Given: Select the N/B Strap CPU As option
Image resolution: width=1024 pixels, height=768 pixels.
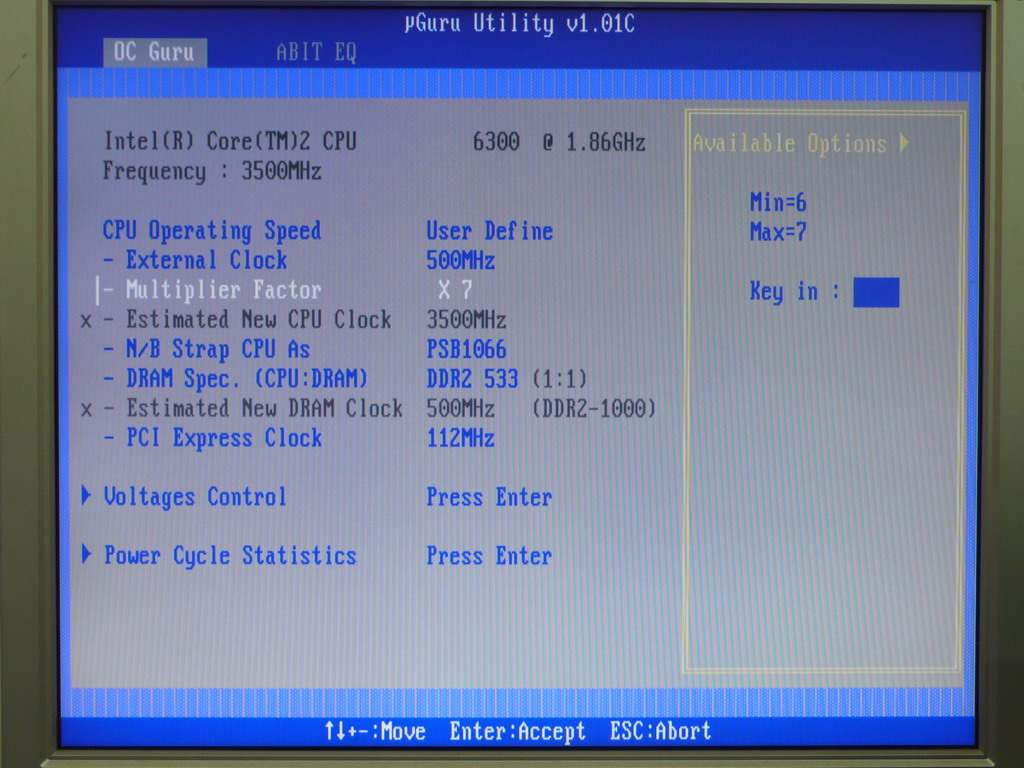Looking at the screenshot, I should point(218,349).
